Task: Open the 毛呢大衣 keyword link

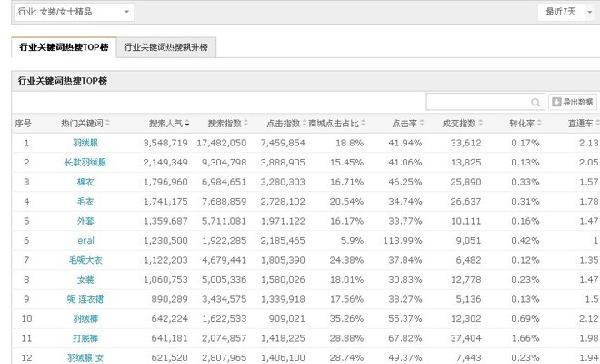Action: click(85, 260)
